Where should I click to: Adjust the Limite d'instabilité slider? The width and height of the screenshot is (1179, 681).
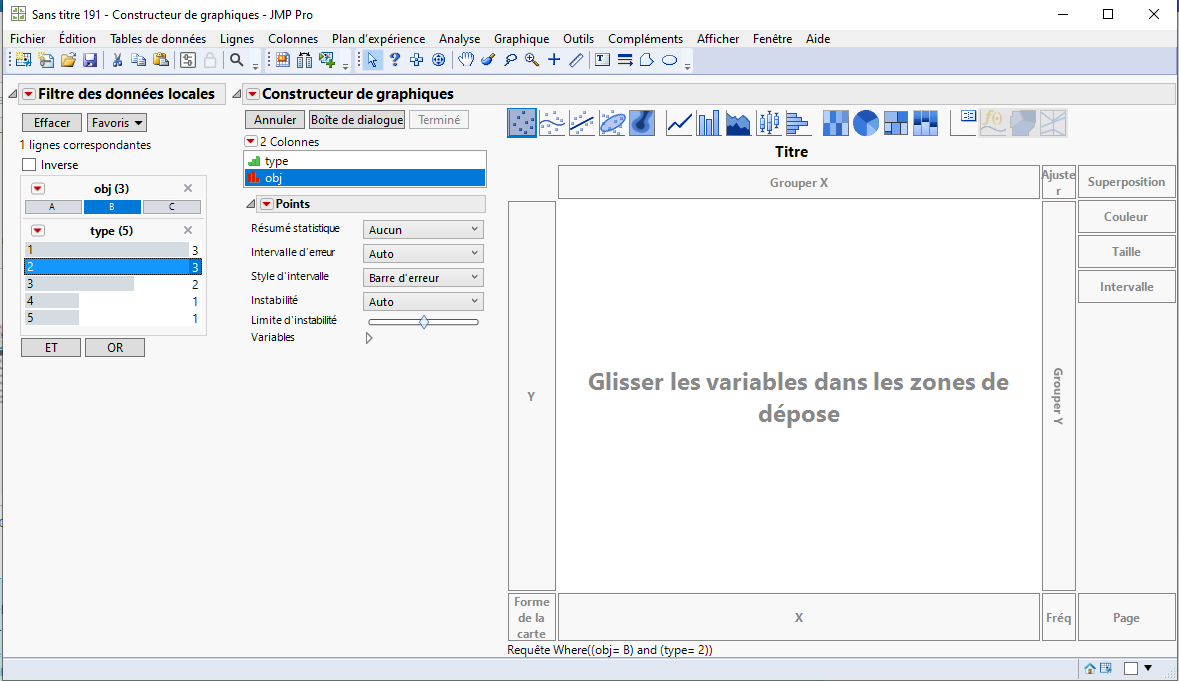tap(424, 322)
